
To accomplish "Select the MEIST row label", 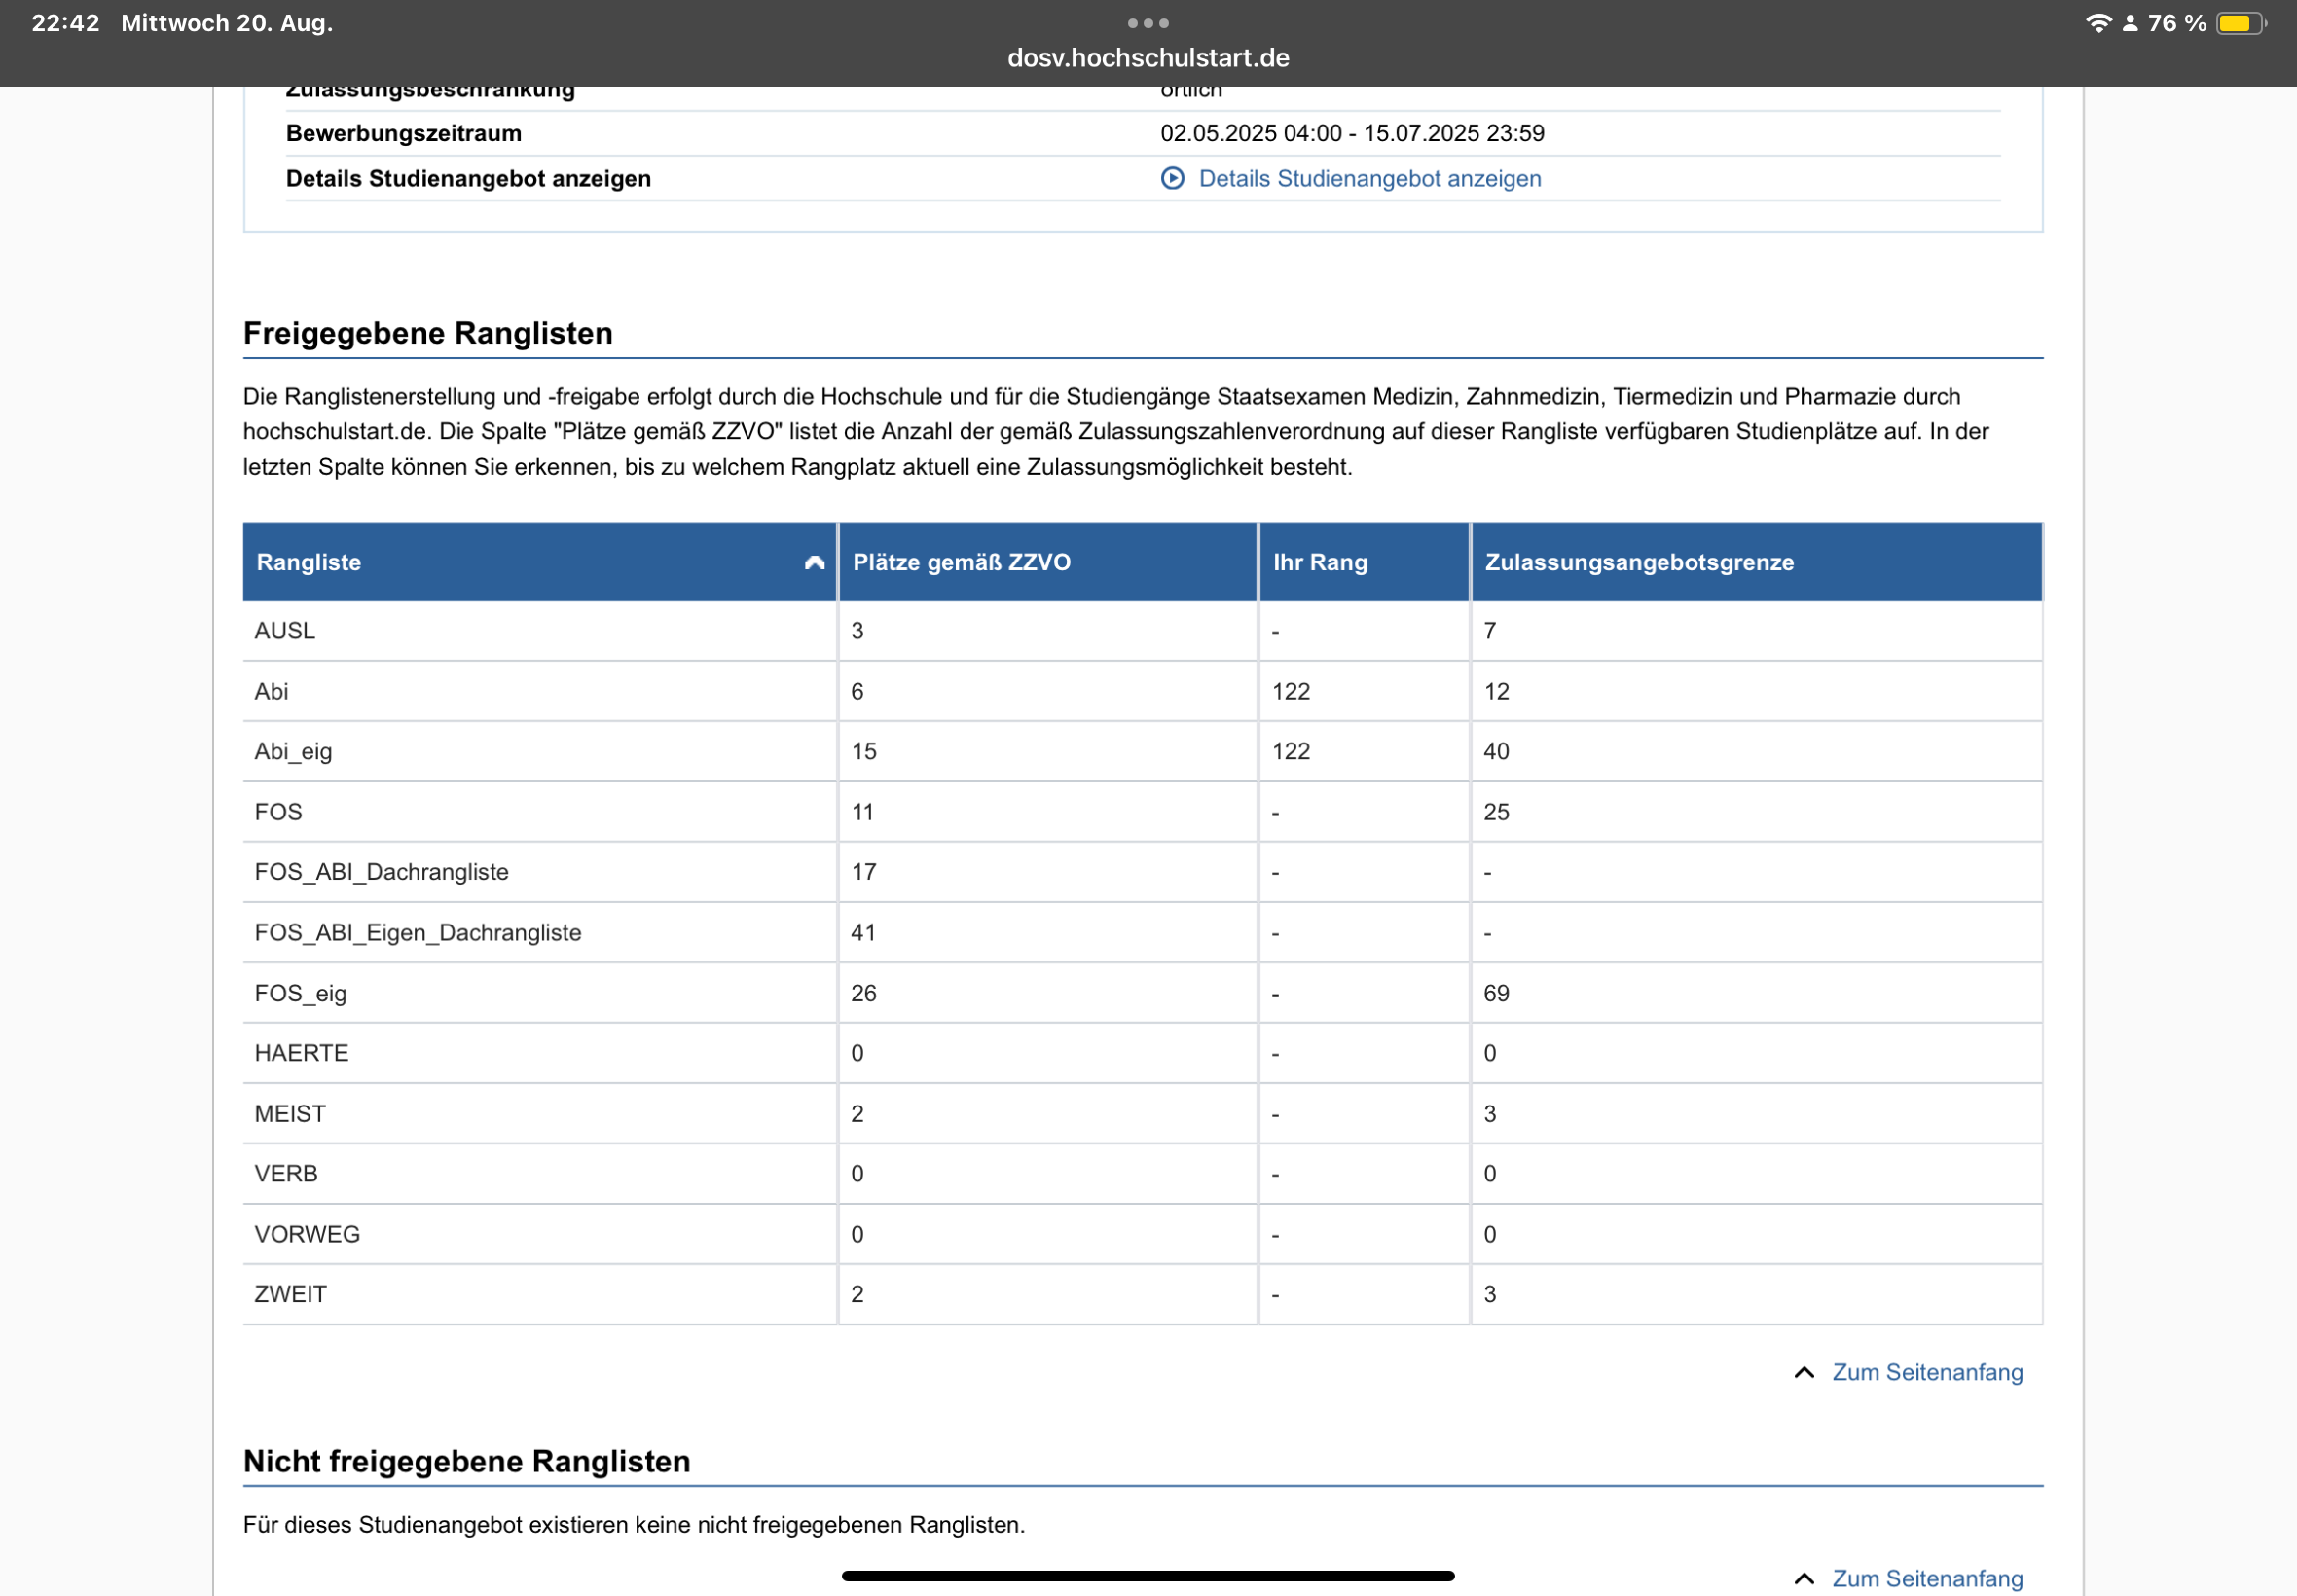I will [x=290, y=1114].
